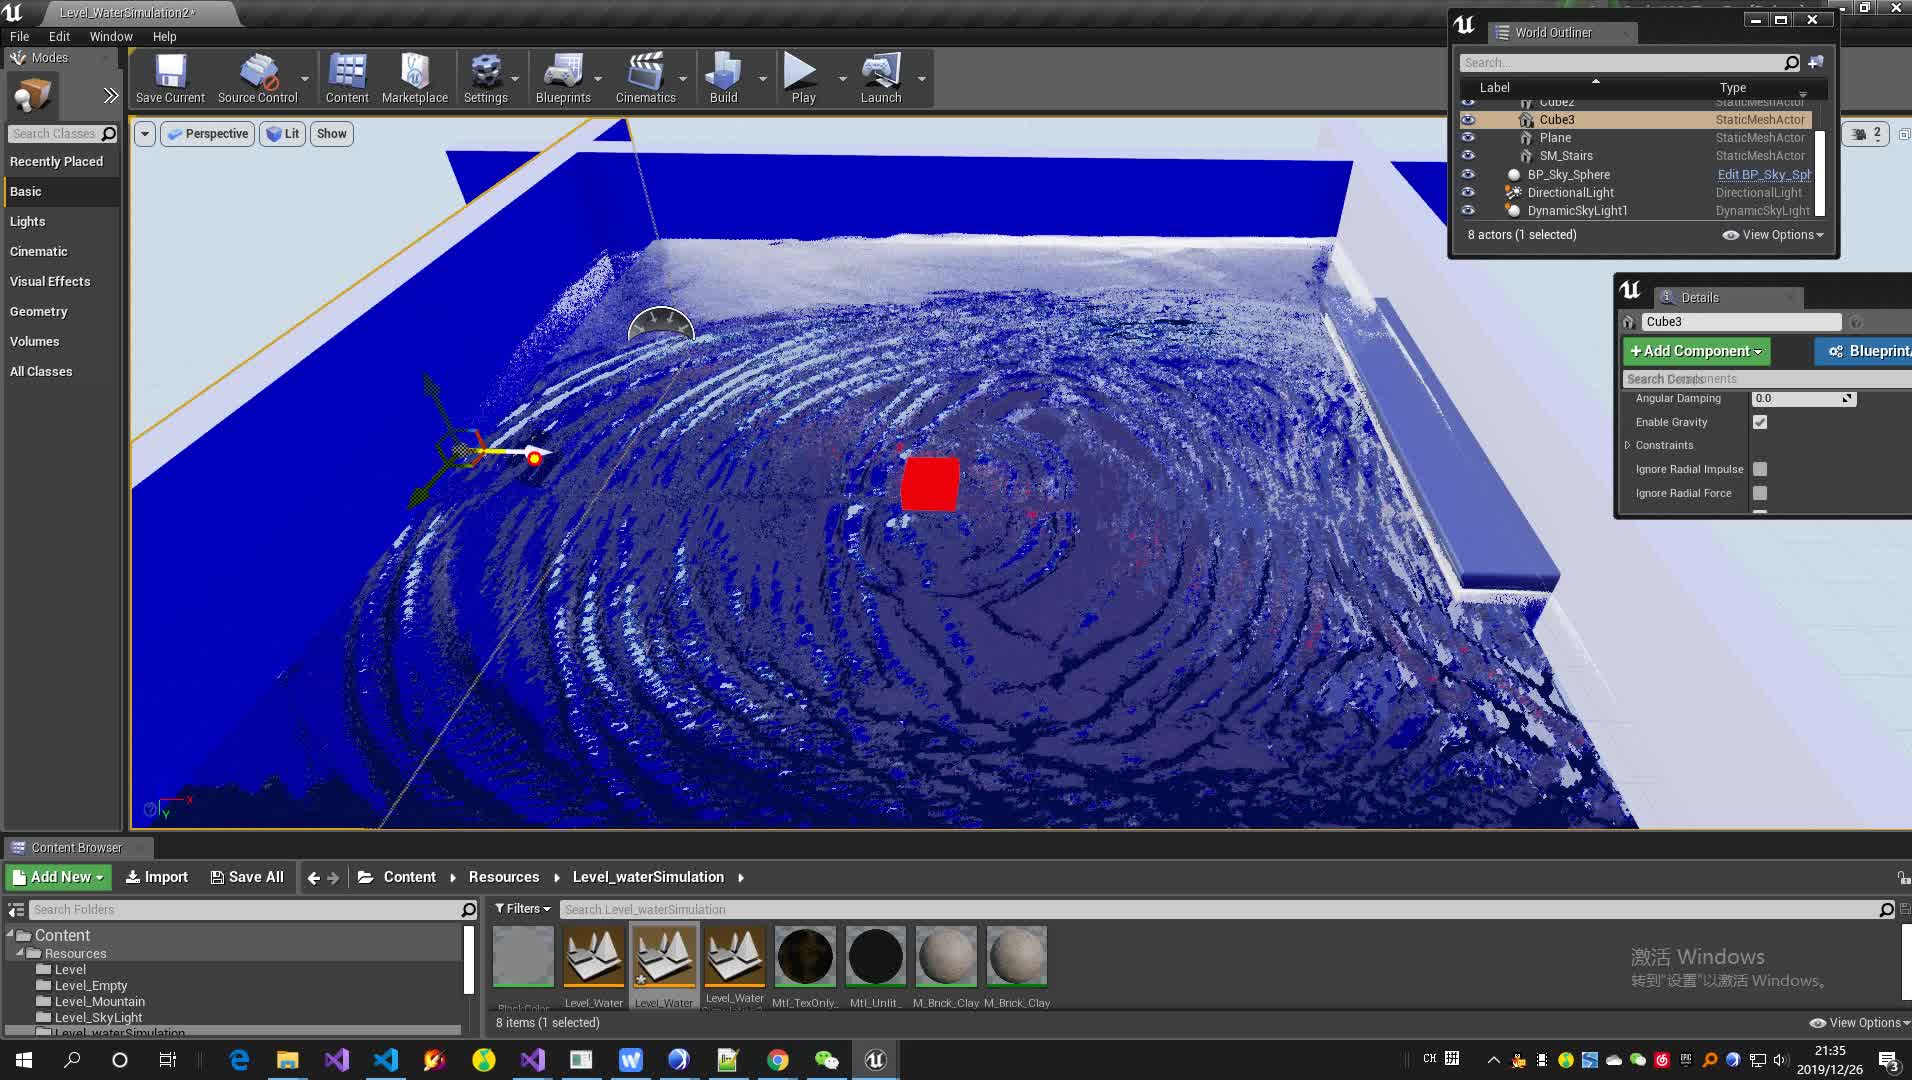Open the File menu
This screenshot has width=1912, height=1080.
(19, 36)
